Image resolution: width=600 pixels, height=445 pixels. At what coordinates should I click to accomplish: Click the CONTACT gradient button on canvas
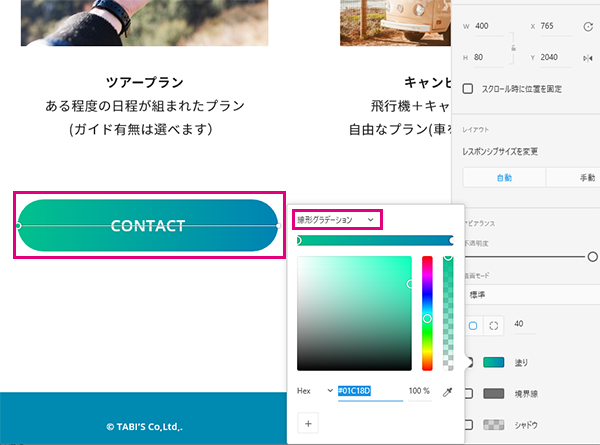[x=147, y=226]
